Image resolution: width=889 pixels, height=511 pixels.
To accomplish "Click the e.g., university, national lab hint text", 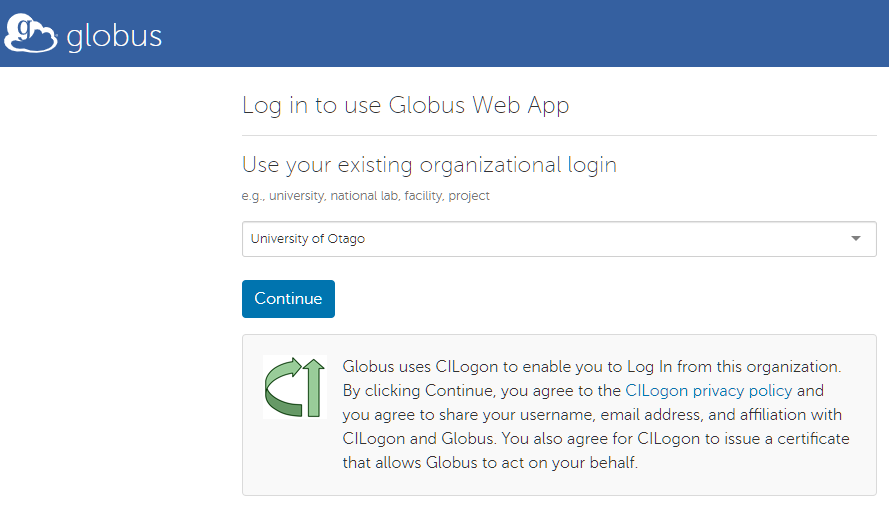I will pos(365,196).
